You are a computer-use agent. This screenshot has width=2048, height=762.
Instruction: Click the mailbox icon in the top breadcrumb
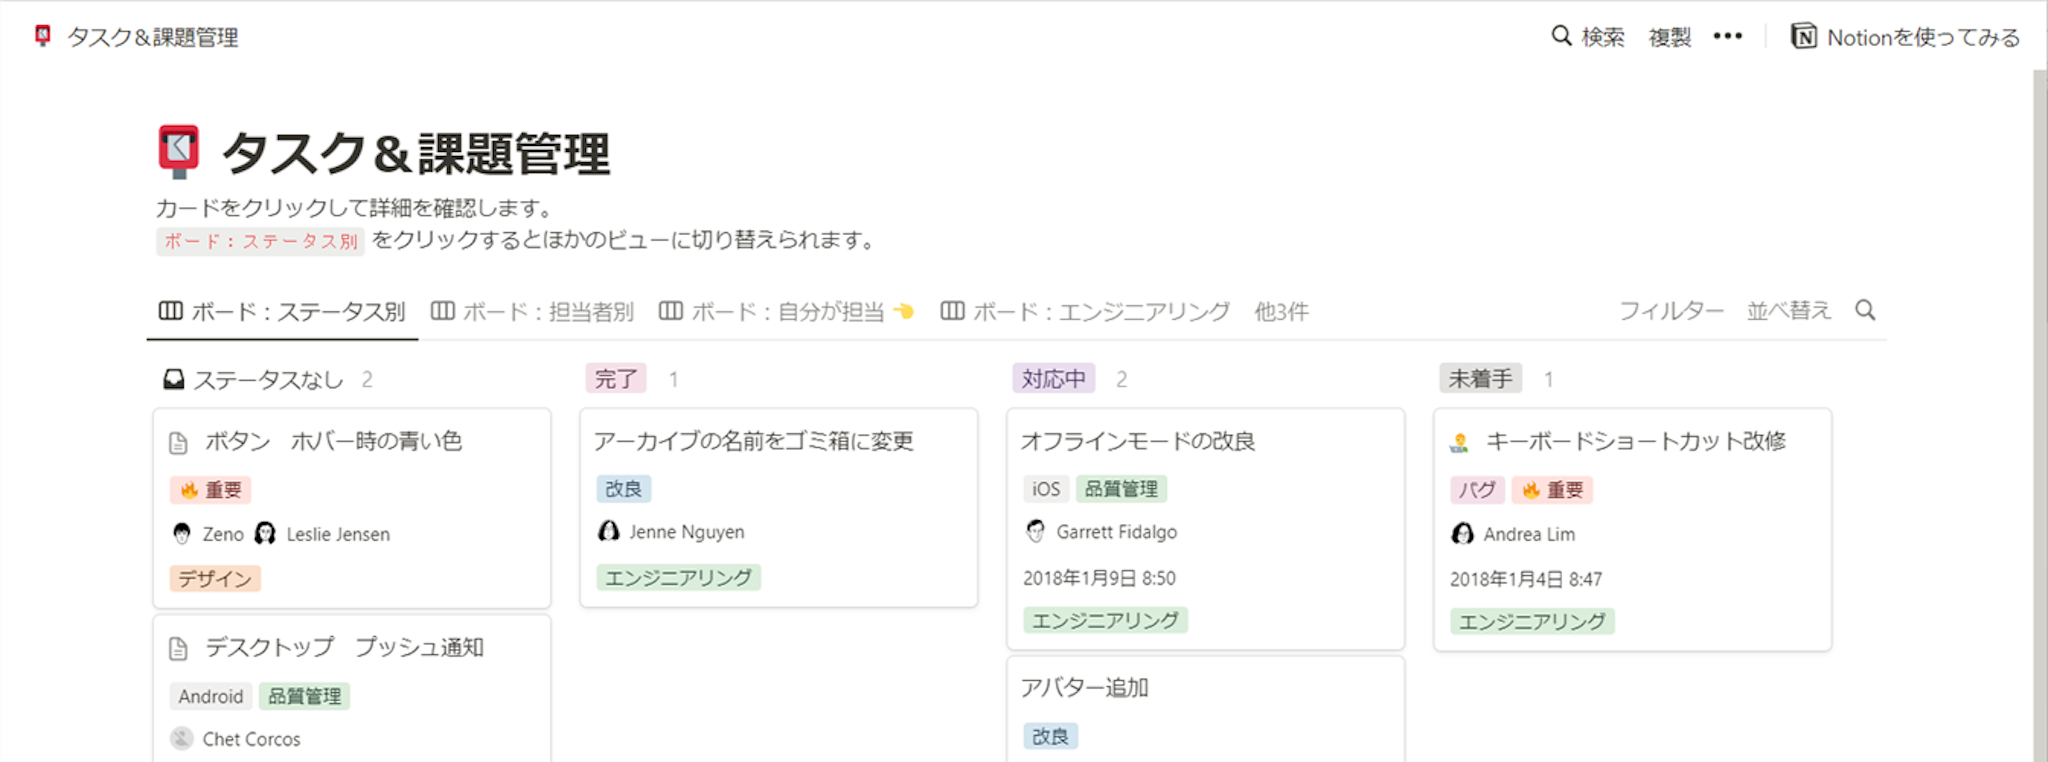pyautogui.click(x=42, y=36)
